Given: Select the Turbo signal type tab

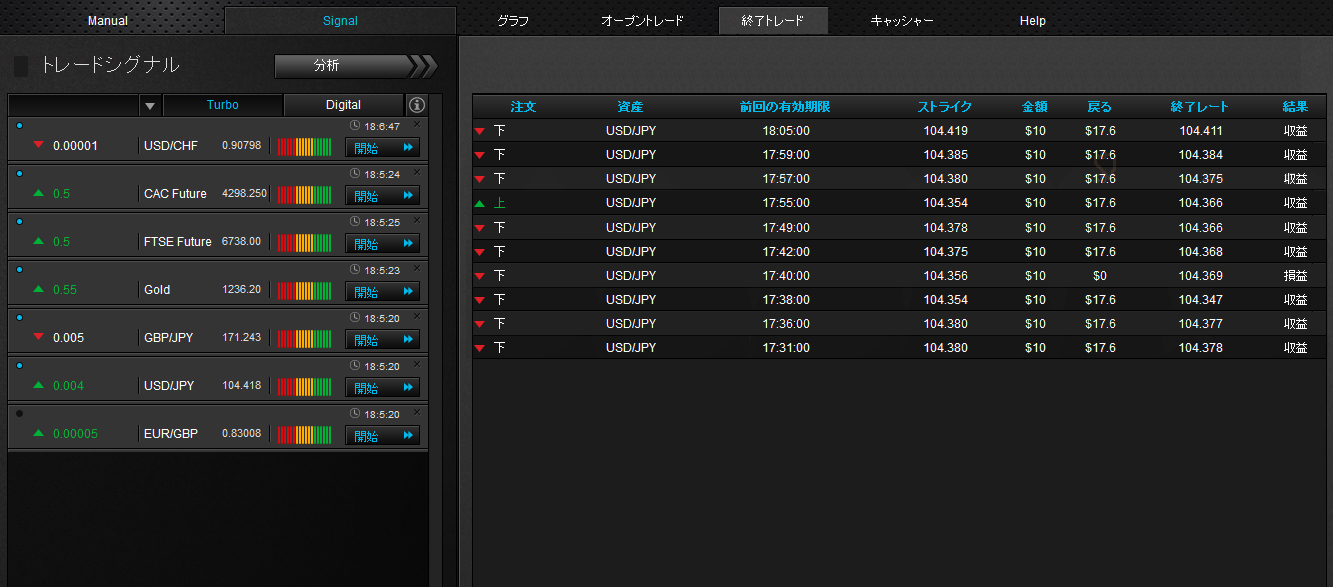Looking at the screenshot, I should pyautogui.click(x=223, y=105).
